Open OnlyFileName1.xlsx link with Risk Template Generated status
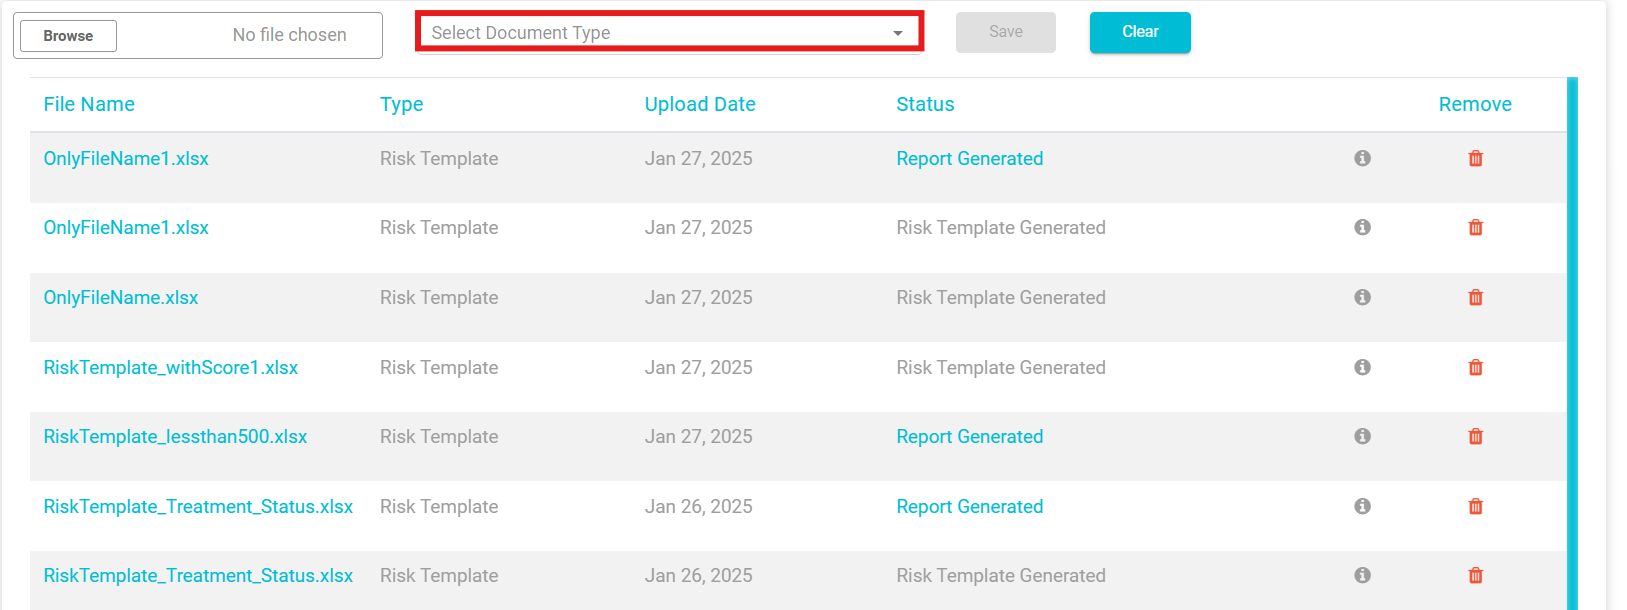The width and height of the screenshot is (1627, 610). tap(126, 227)
